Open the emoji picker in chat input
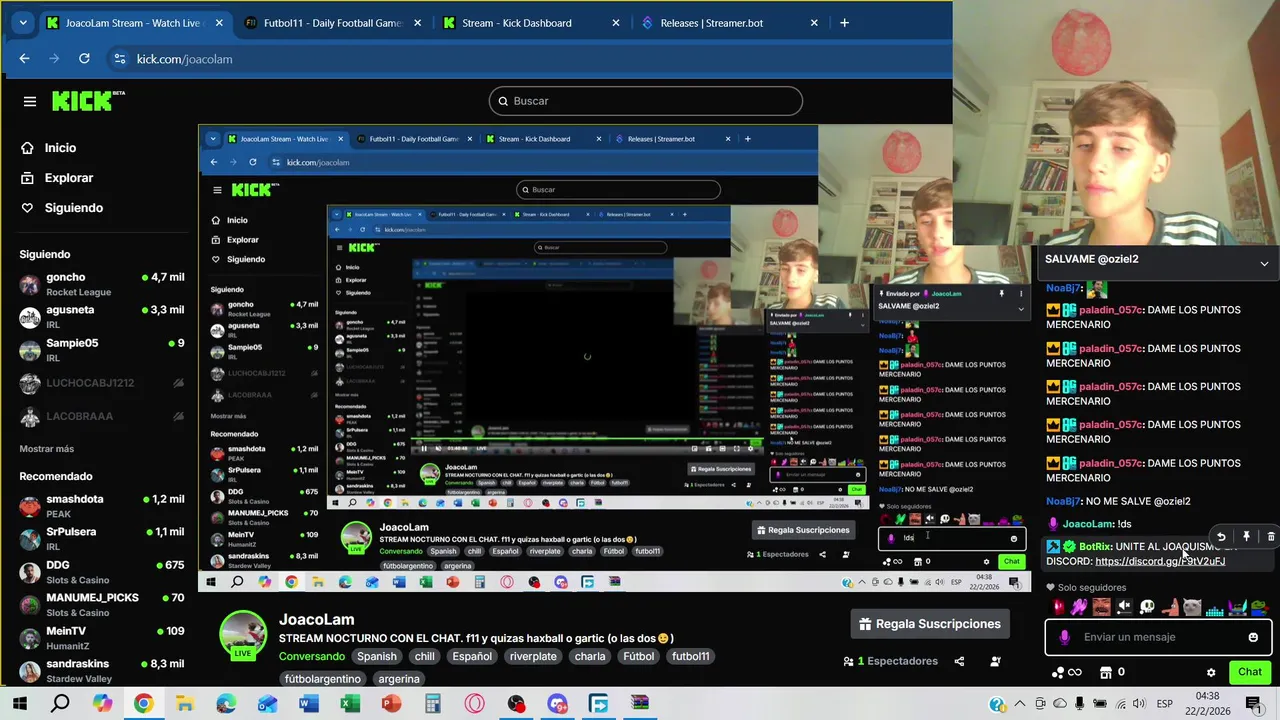This screenshot has height=720, width=1280. click(1253, 637)
